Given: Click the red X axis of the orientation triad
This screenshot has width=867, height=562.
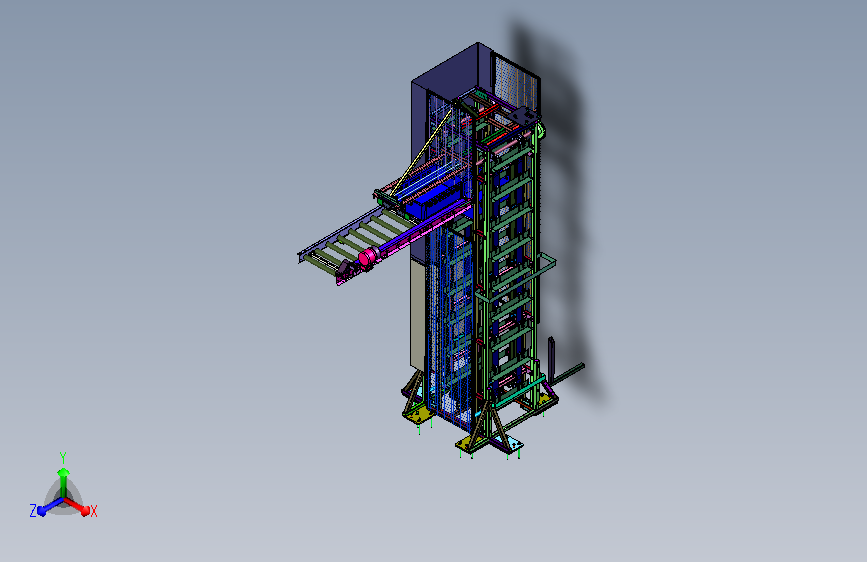Looking at the screenshot, I should 76,506.
